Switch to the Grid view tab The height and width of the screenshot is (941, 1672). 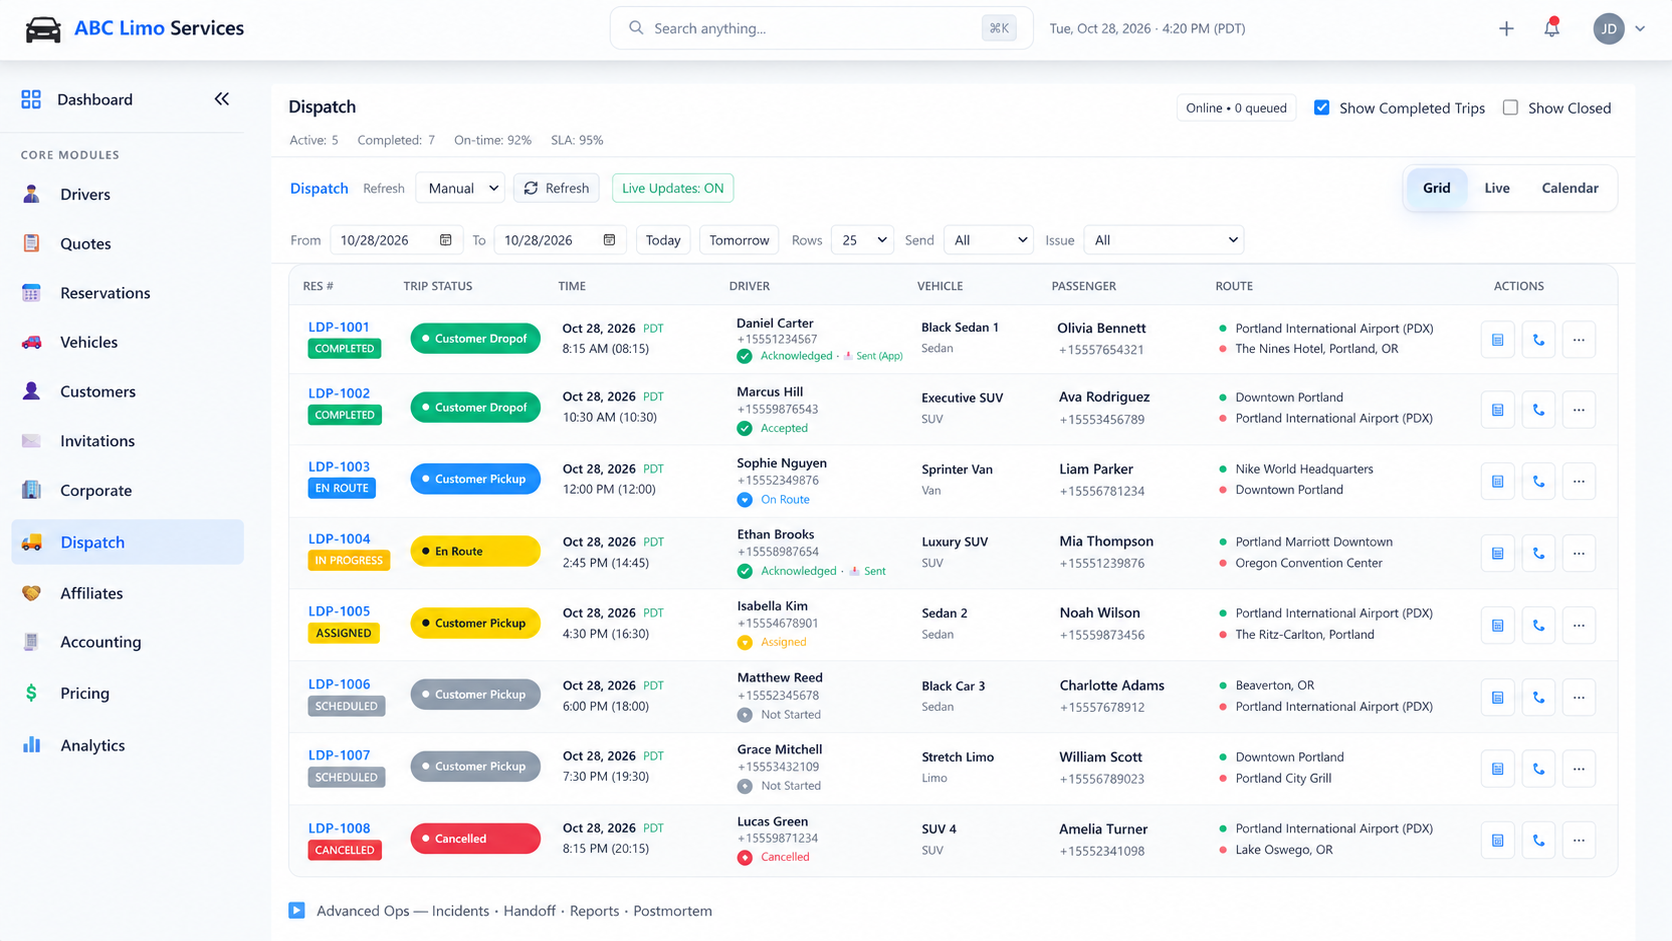(x=1437, y=188)
